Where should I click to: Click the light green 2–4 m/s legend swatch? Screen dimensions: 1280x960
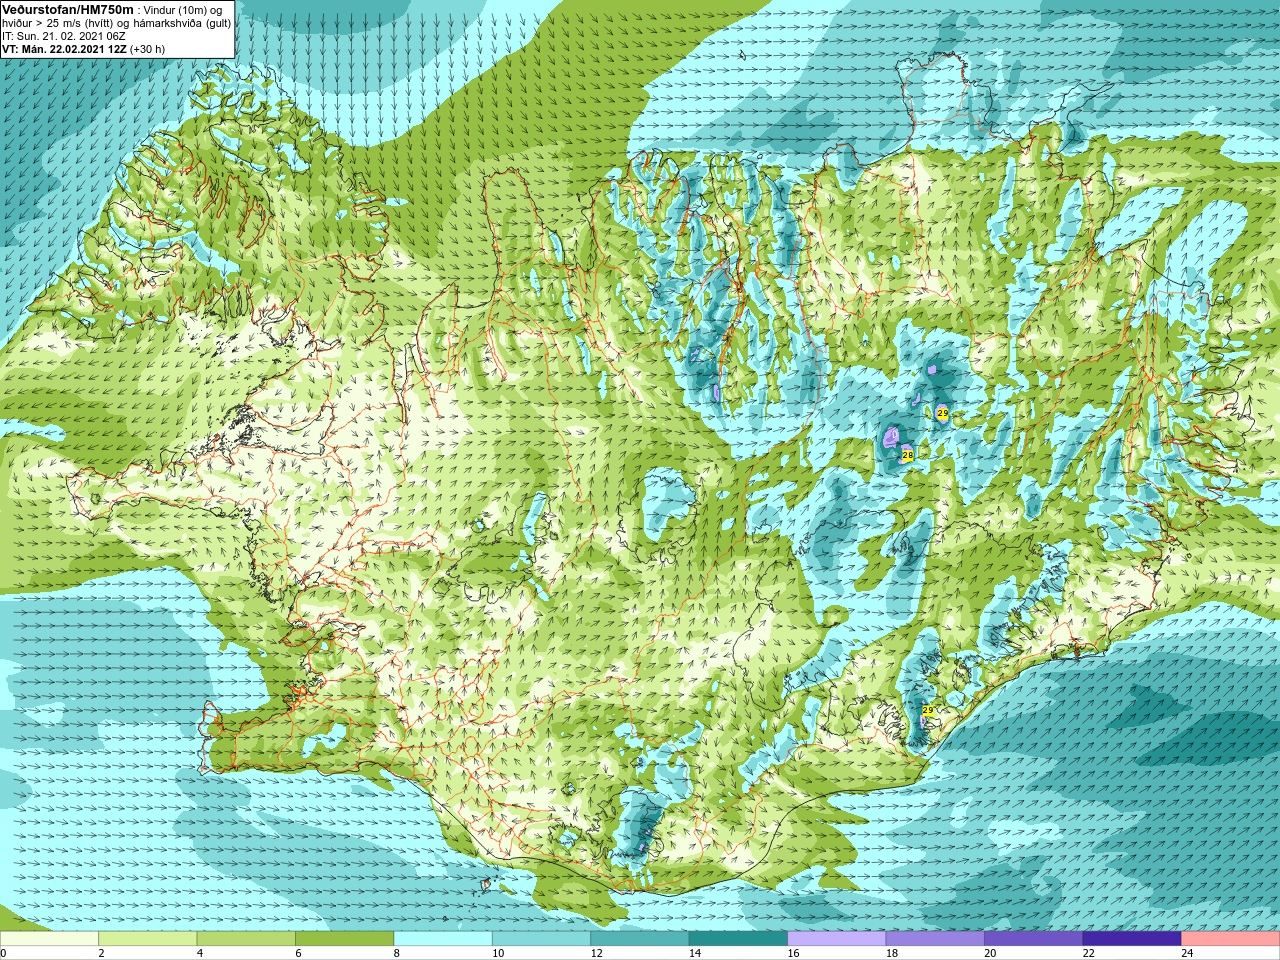tap(147, 939)
